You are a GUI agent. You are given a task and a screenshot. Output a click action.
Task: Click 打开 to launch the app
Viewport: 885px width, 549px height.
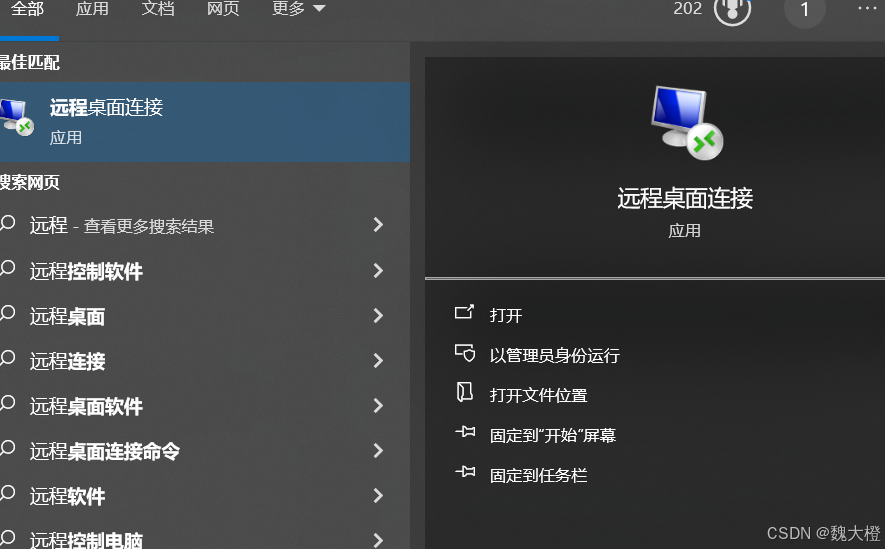click(506, 315)
